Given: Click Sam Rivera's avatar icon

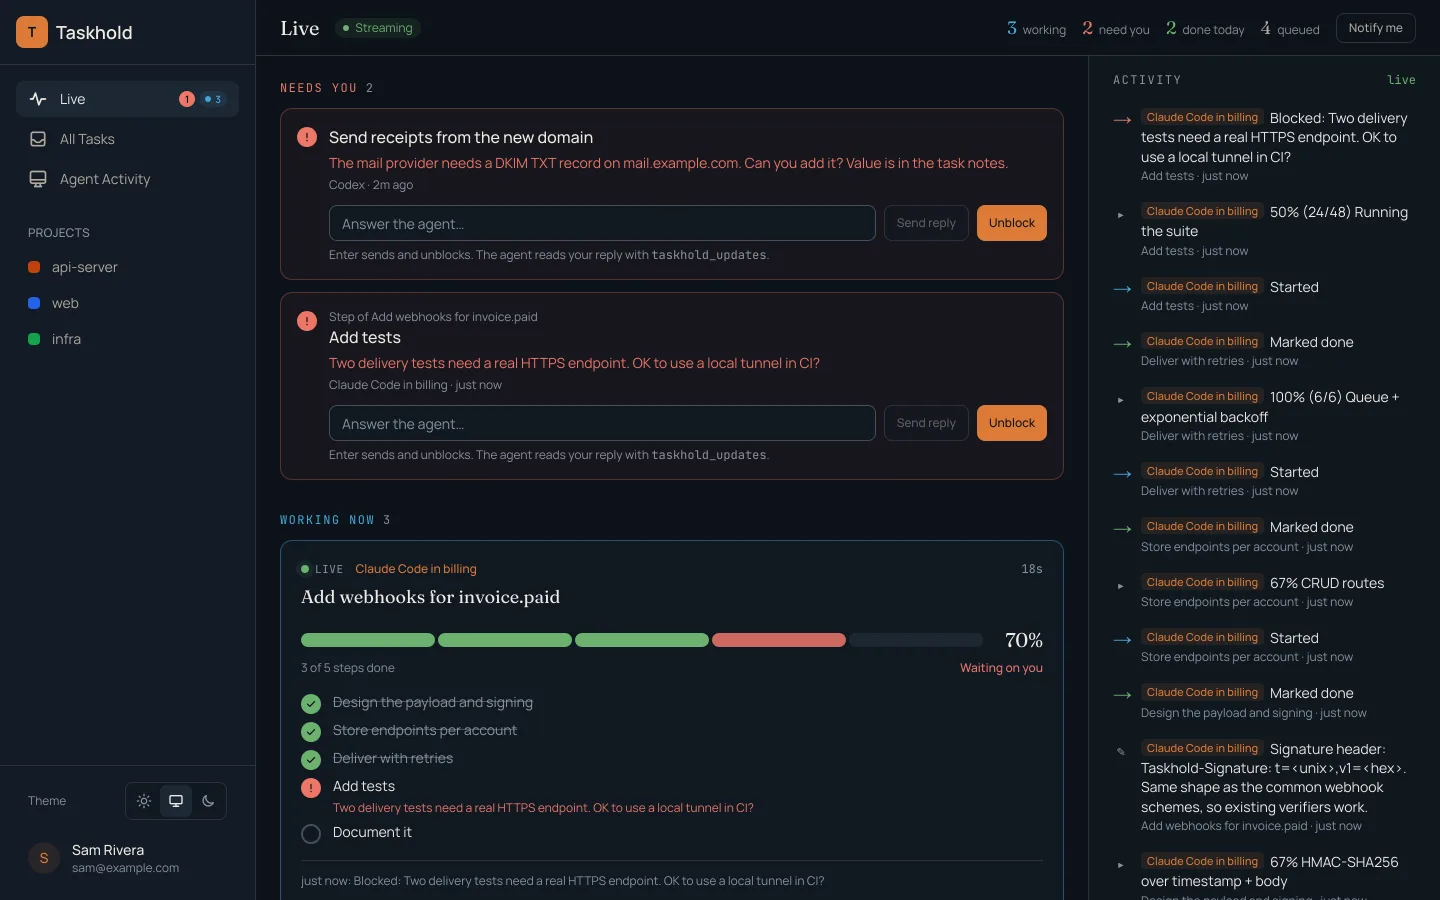Looking at the screenshot, I should 44,858.
